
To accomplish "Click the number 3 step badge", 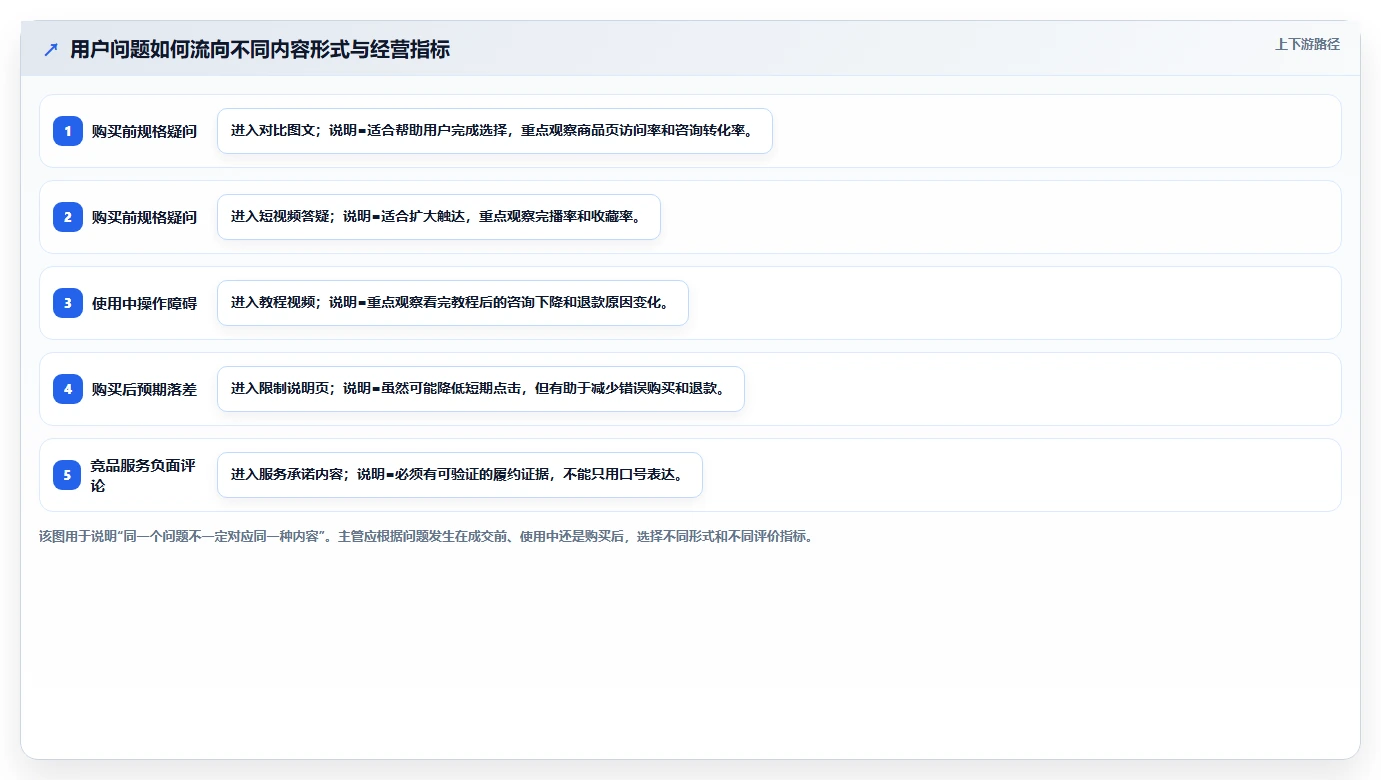I will [68, 303].
